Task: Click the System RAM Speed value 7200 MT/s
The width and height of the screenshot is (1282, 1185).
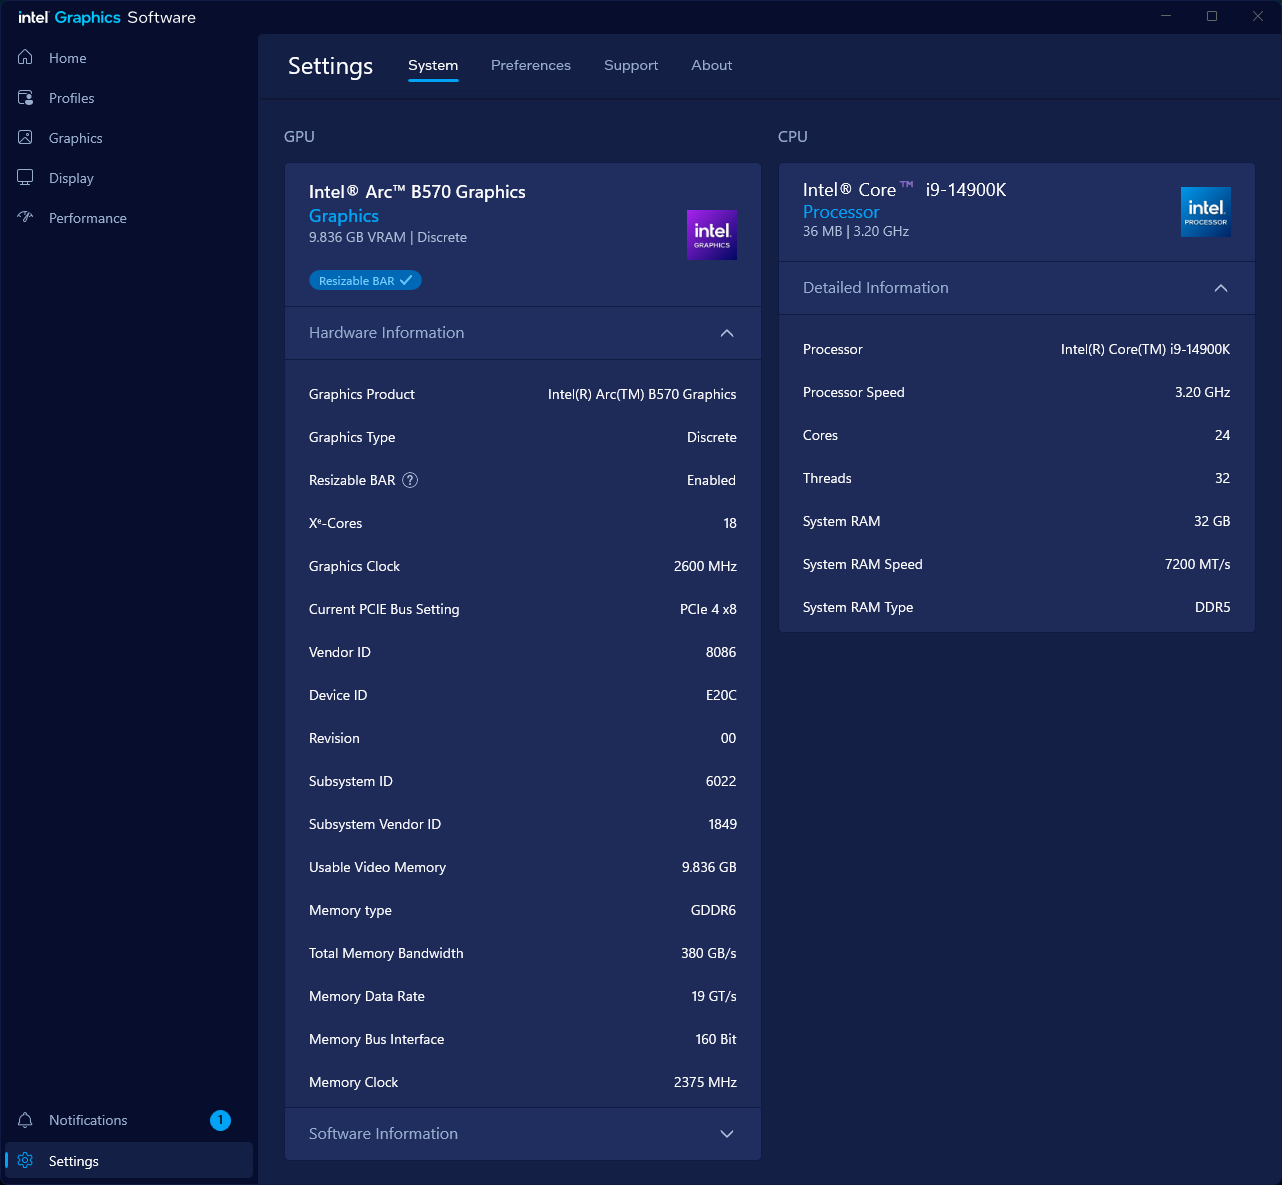Action: (1198, 564)
